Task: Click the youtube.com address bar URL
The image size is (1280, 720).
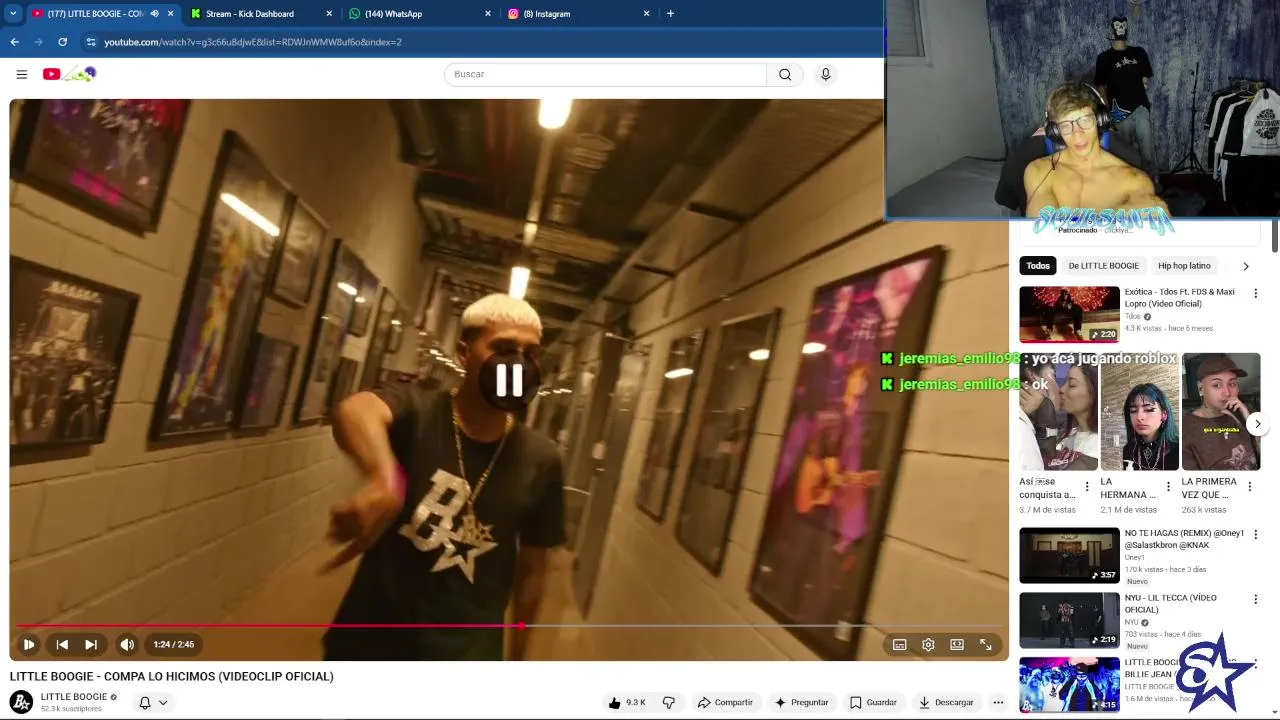Action: [252, 42]
